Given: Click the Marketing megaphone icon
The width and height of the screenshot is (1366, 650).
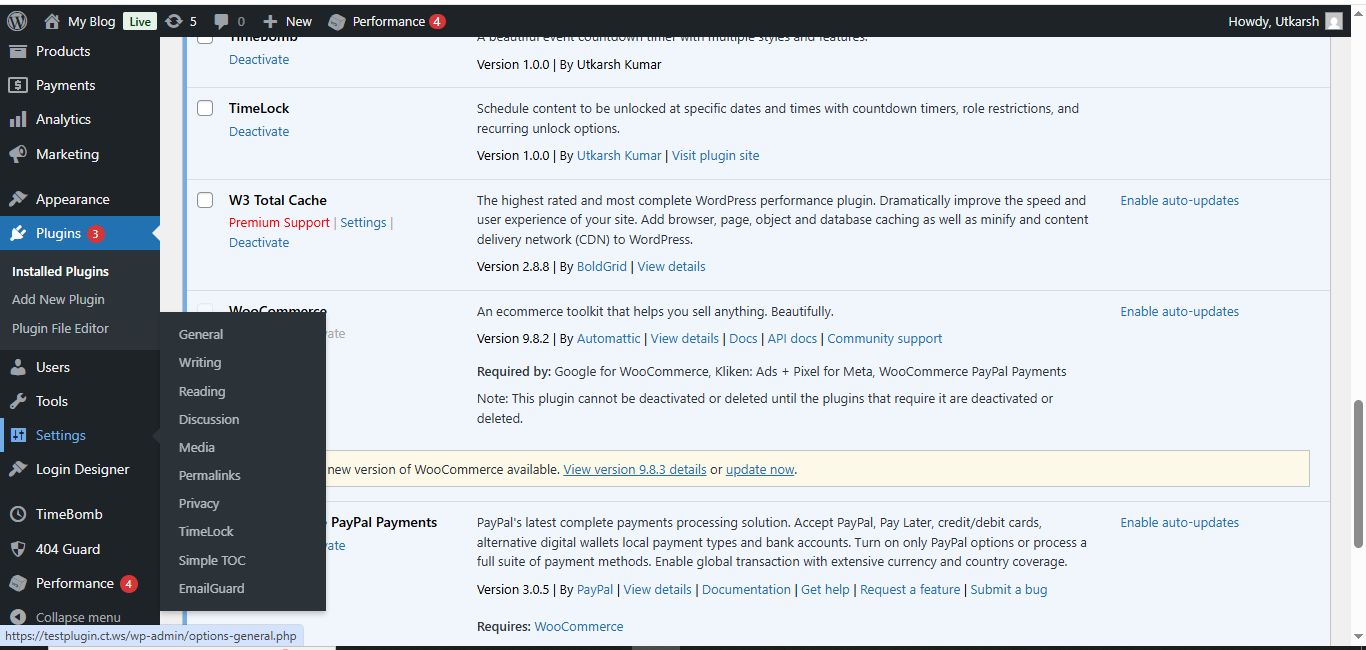Looking at the screenshot, I should click(x=18, y=154).
